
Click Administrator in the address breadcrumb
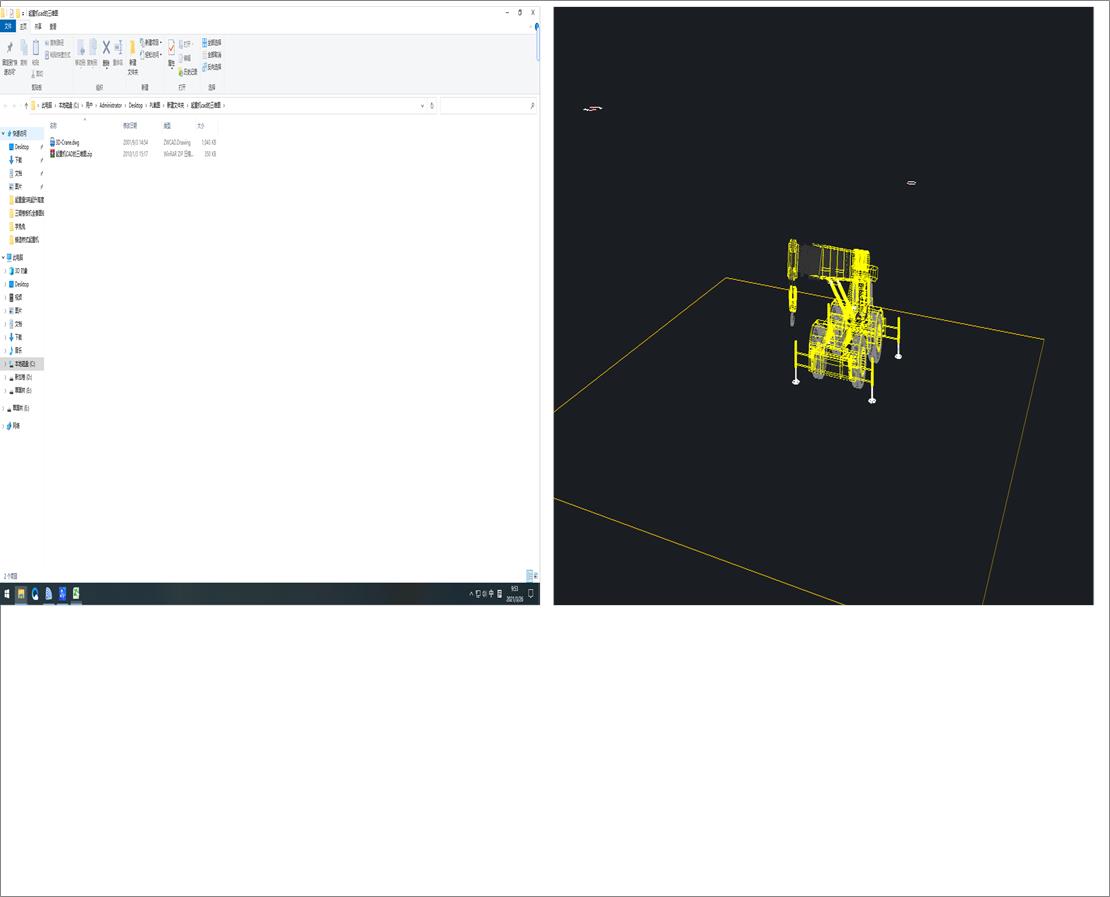110,105
